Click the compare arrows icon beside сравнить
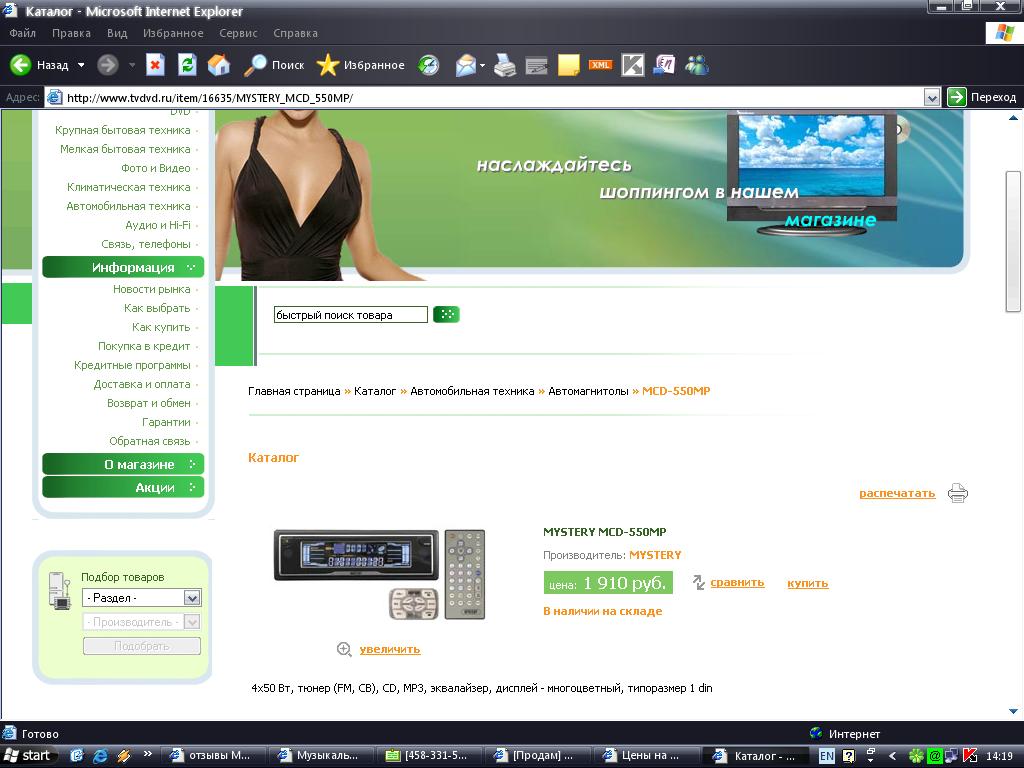1024x768 pixels. point(699,582)
